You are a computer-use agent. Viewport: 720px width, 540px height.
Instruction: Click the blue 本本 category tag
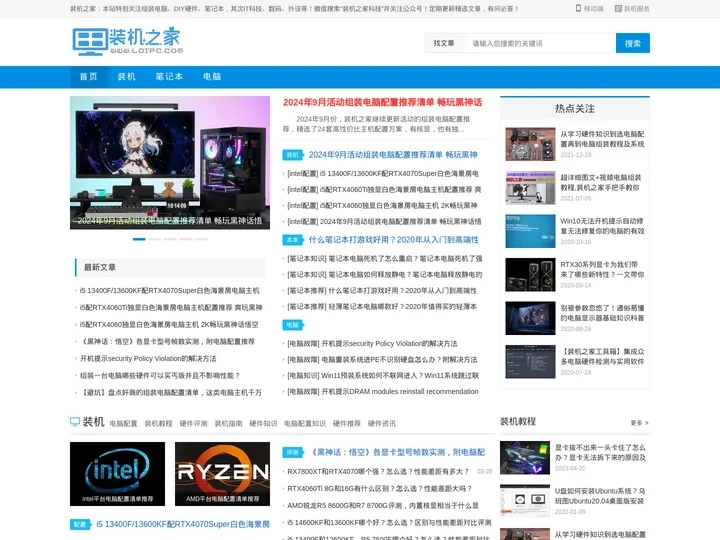[x=292, y=240]
